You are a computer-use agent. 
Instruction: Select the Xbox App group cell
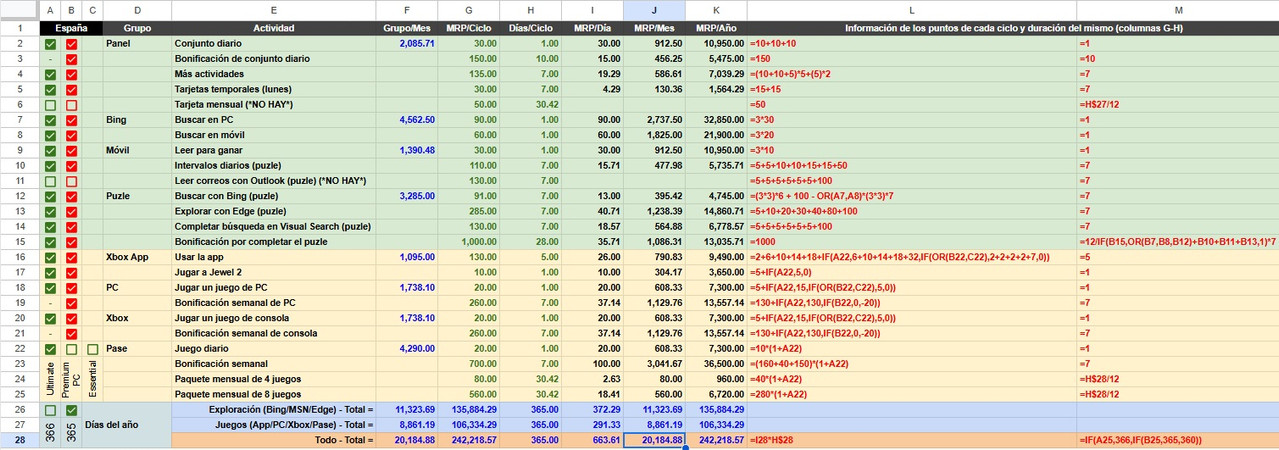point(137,257)
